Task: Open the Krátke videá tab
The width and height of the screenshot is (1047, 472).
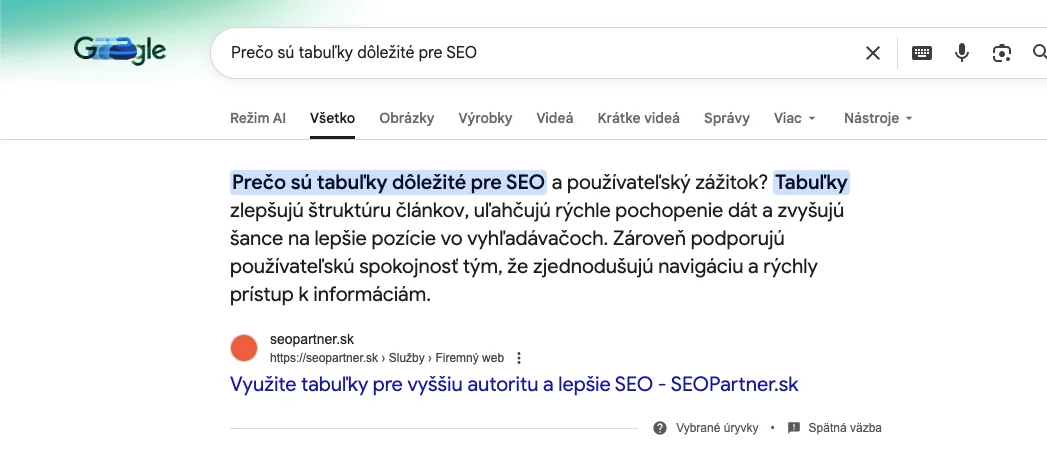Action: pos(639,118)
